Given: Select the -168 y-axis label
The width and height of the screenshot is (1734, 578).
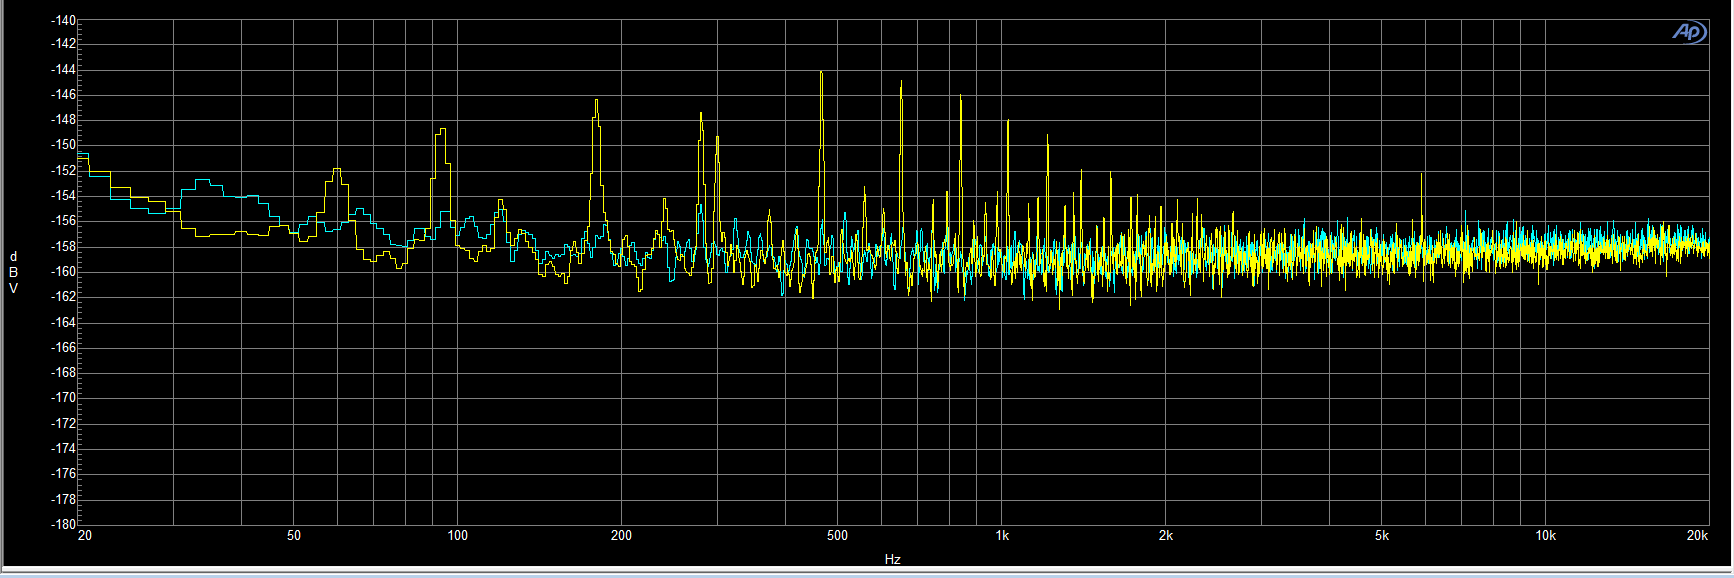Looking at the screenshot, I should [63, 372].
